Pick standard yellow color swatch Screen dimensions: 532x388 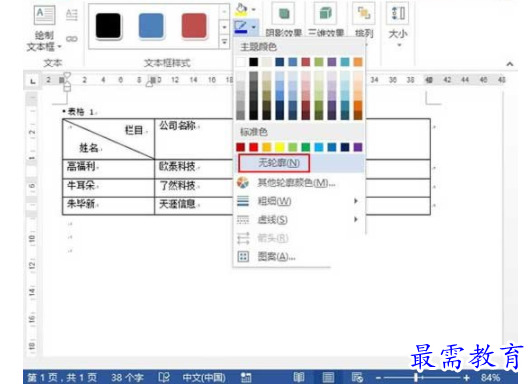coord(280,147)
